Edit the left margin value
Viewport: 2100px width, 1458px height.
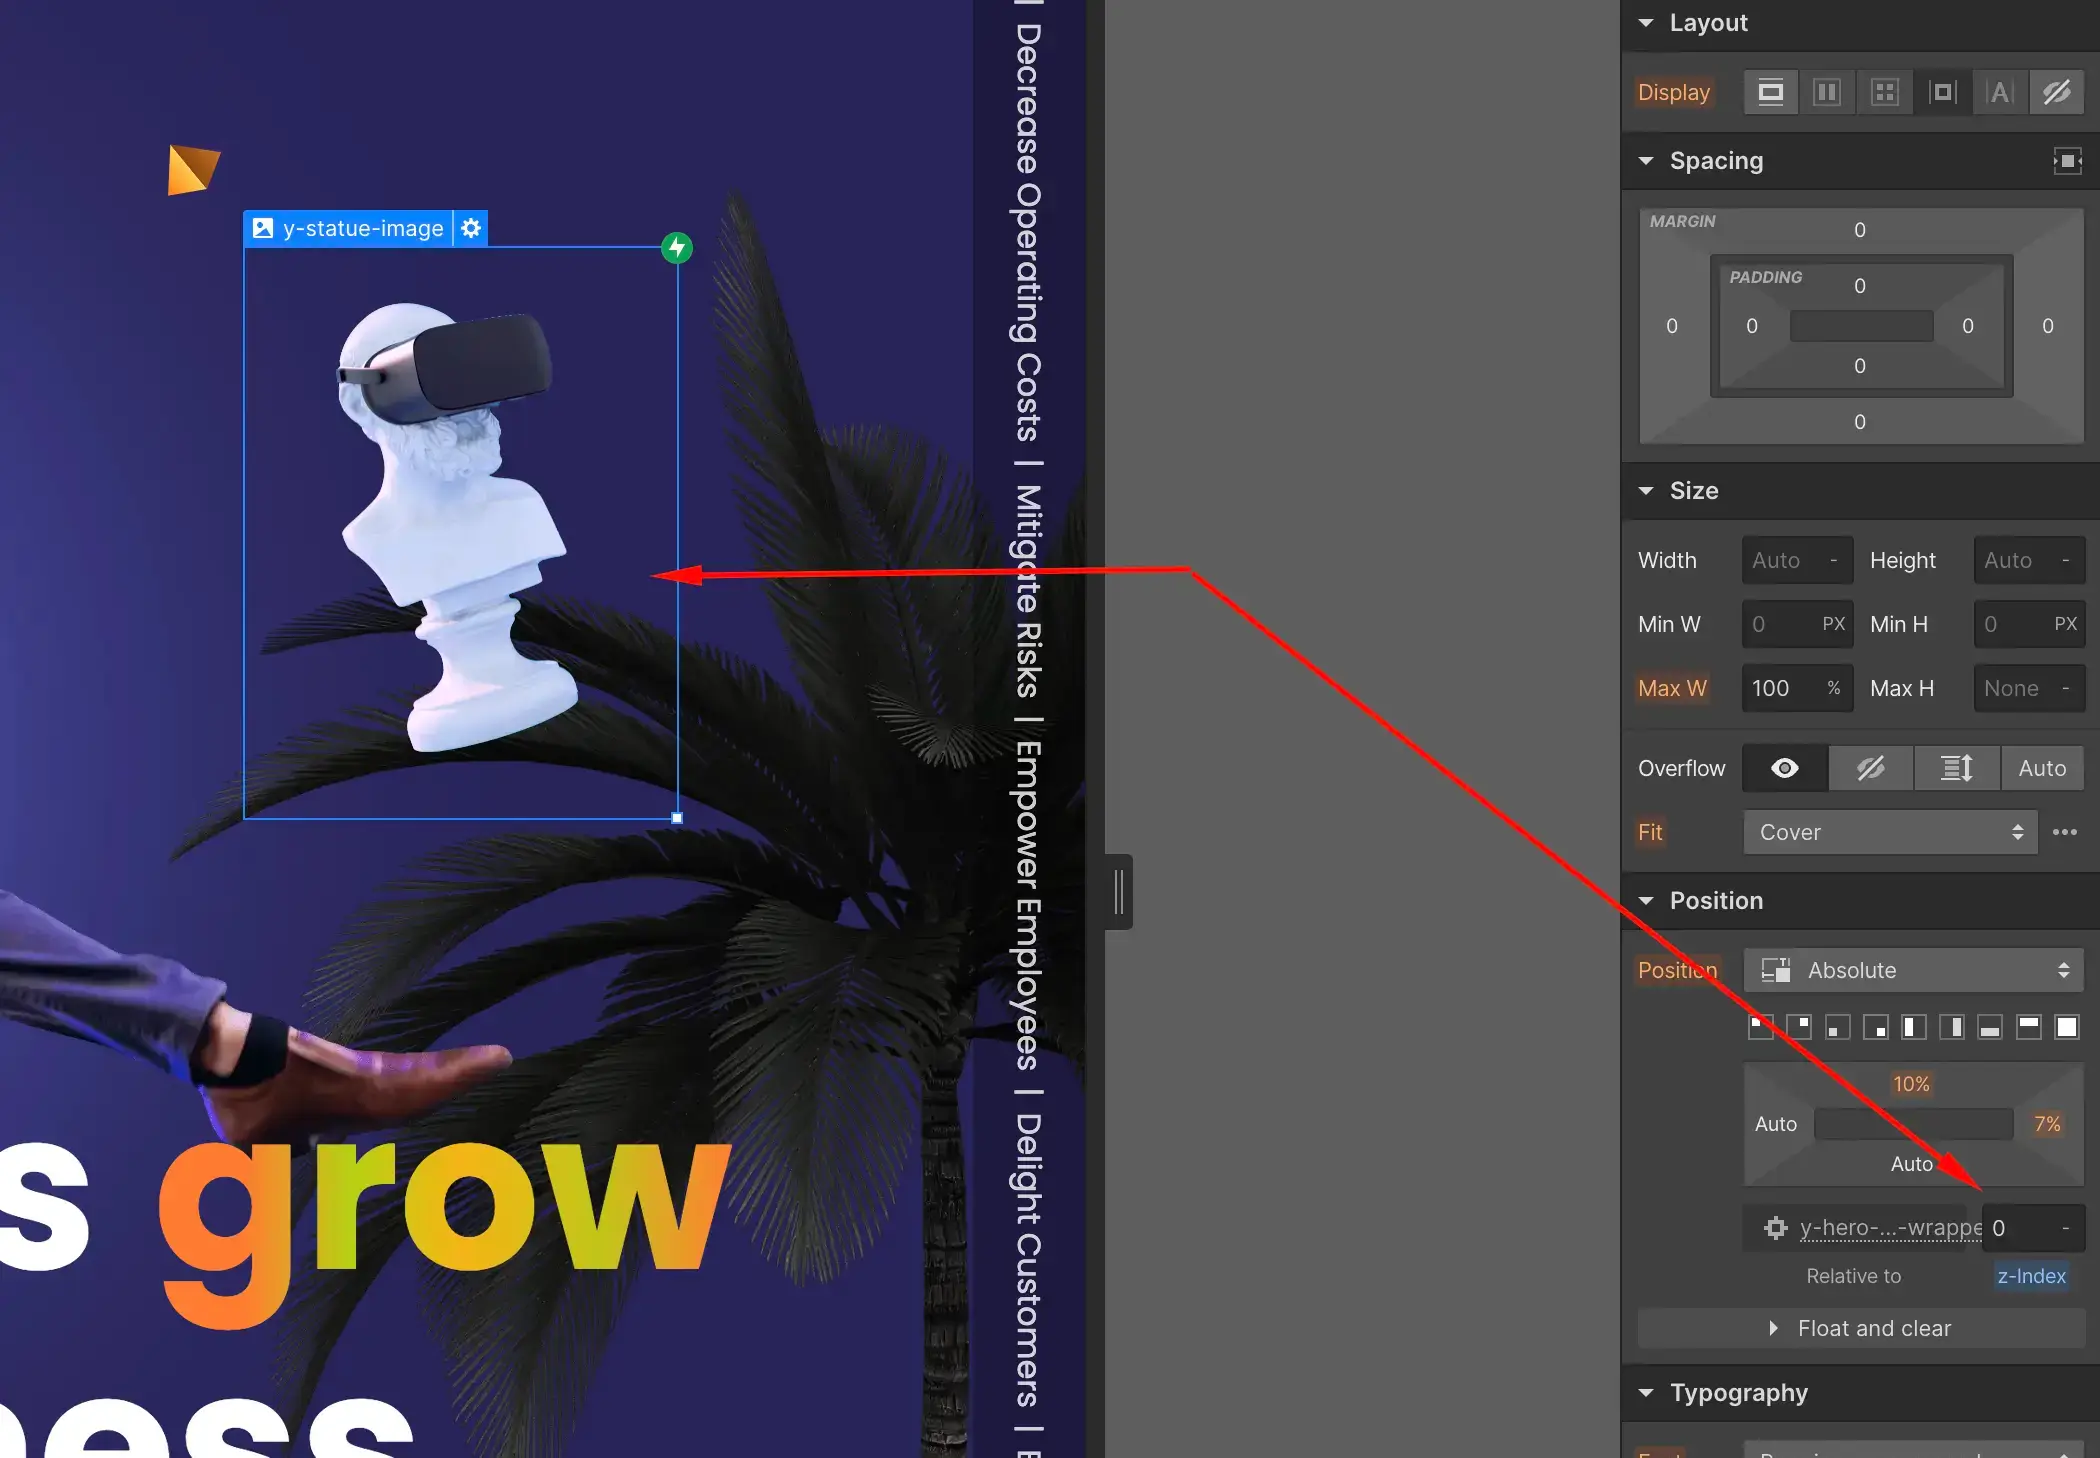(x=1672, y=326)
